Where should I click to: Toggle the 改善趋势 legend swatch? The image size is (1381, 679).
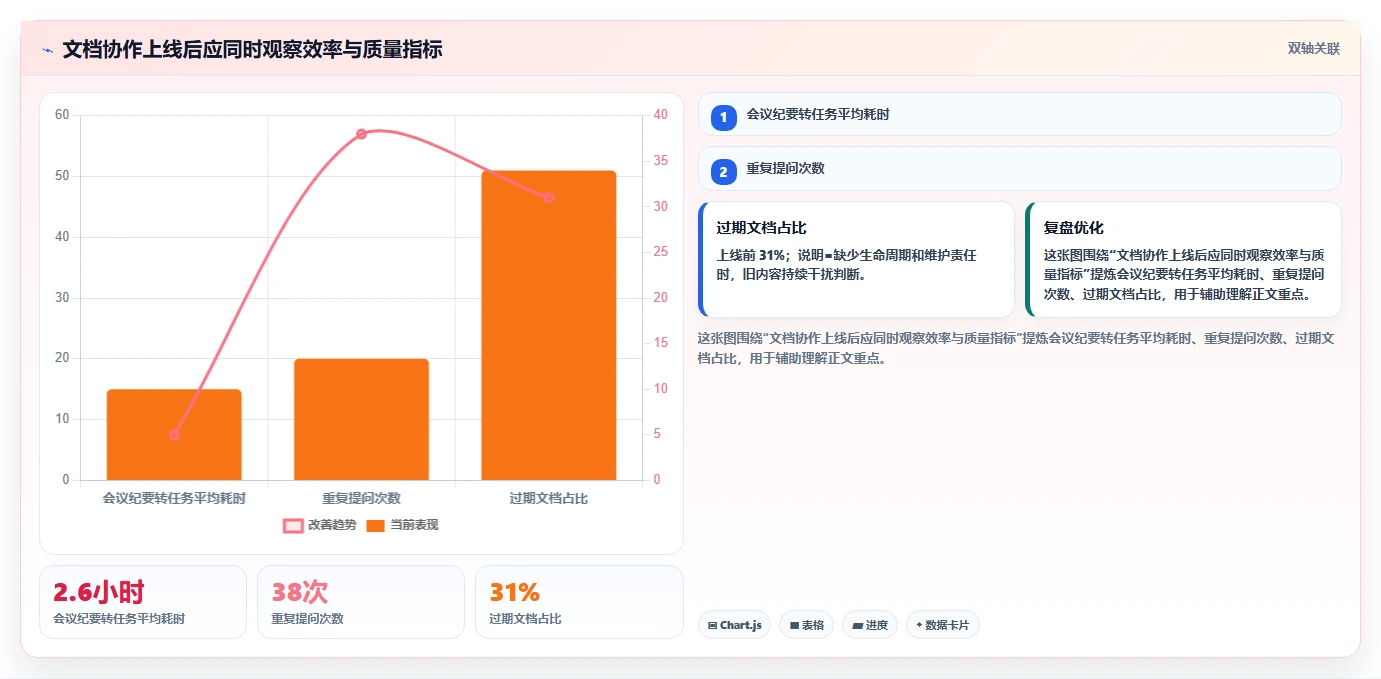(x=293, y=525)
